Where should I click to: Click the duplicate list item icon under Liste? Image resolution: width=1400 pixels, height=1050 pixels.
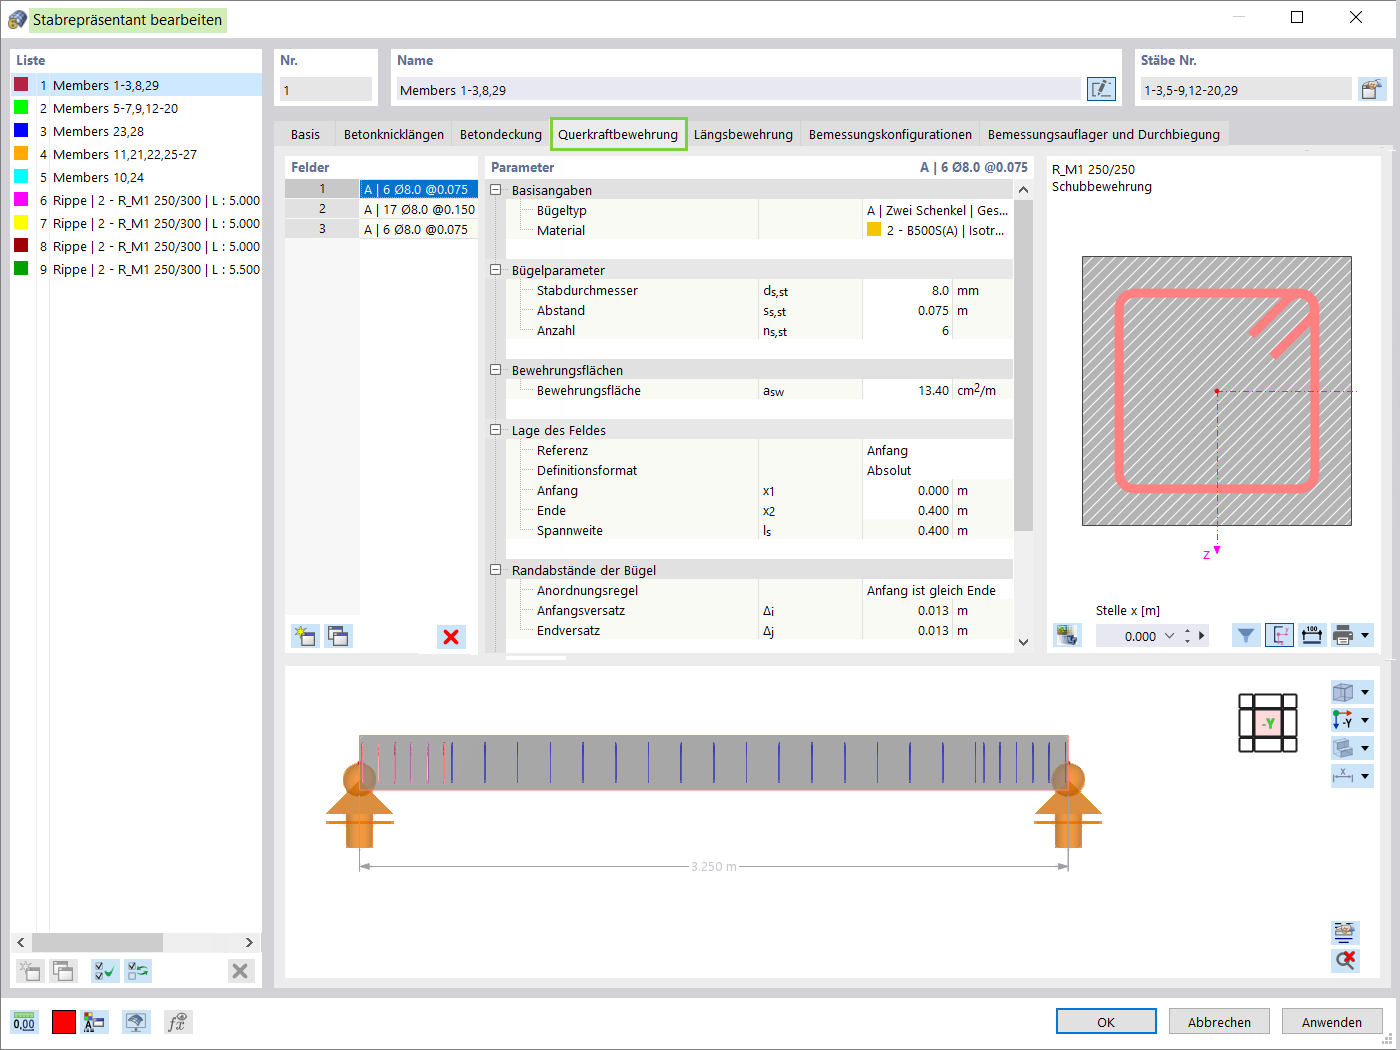tap(64, 970)
